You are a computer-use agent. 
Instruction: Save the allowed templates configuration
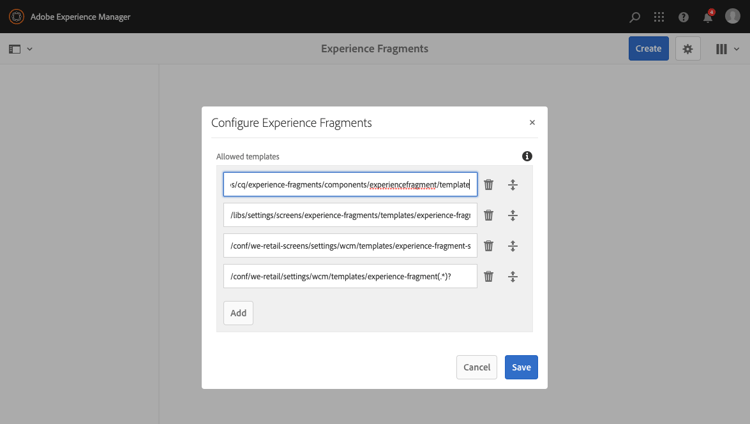point(521,367)
